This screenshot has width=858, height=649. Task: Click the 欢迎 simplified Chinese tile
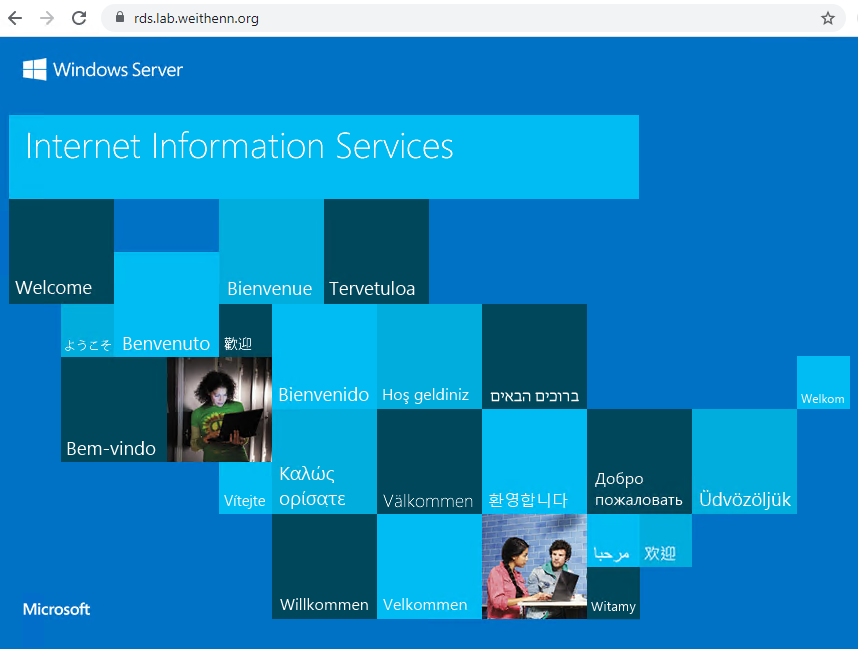pyautogui.click(x=665, y=541)
